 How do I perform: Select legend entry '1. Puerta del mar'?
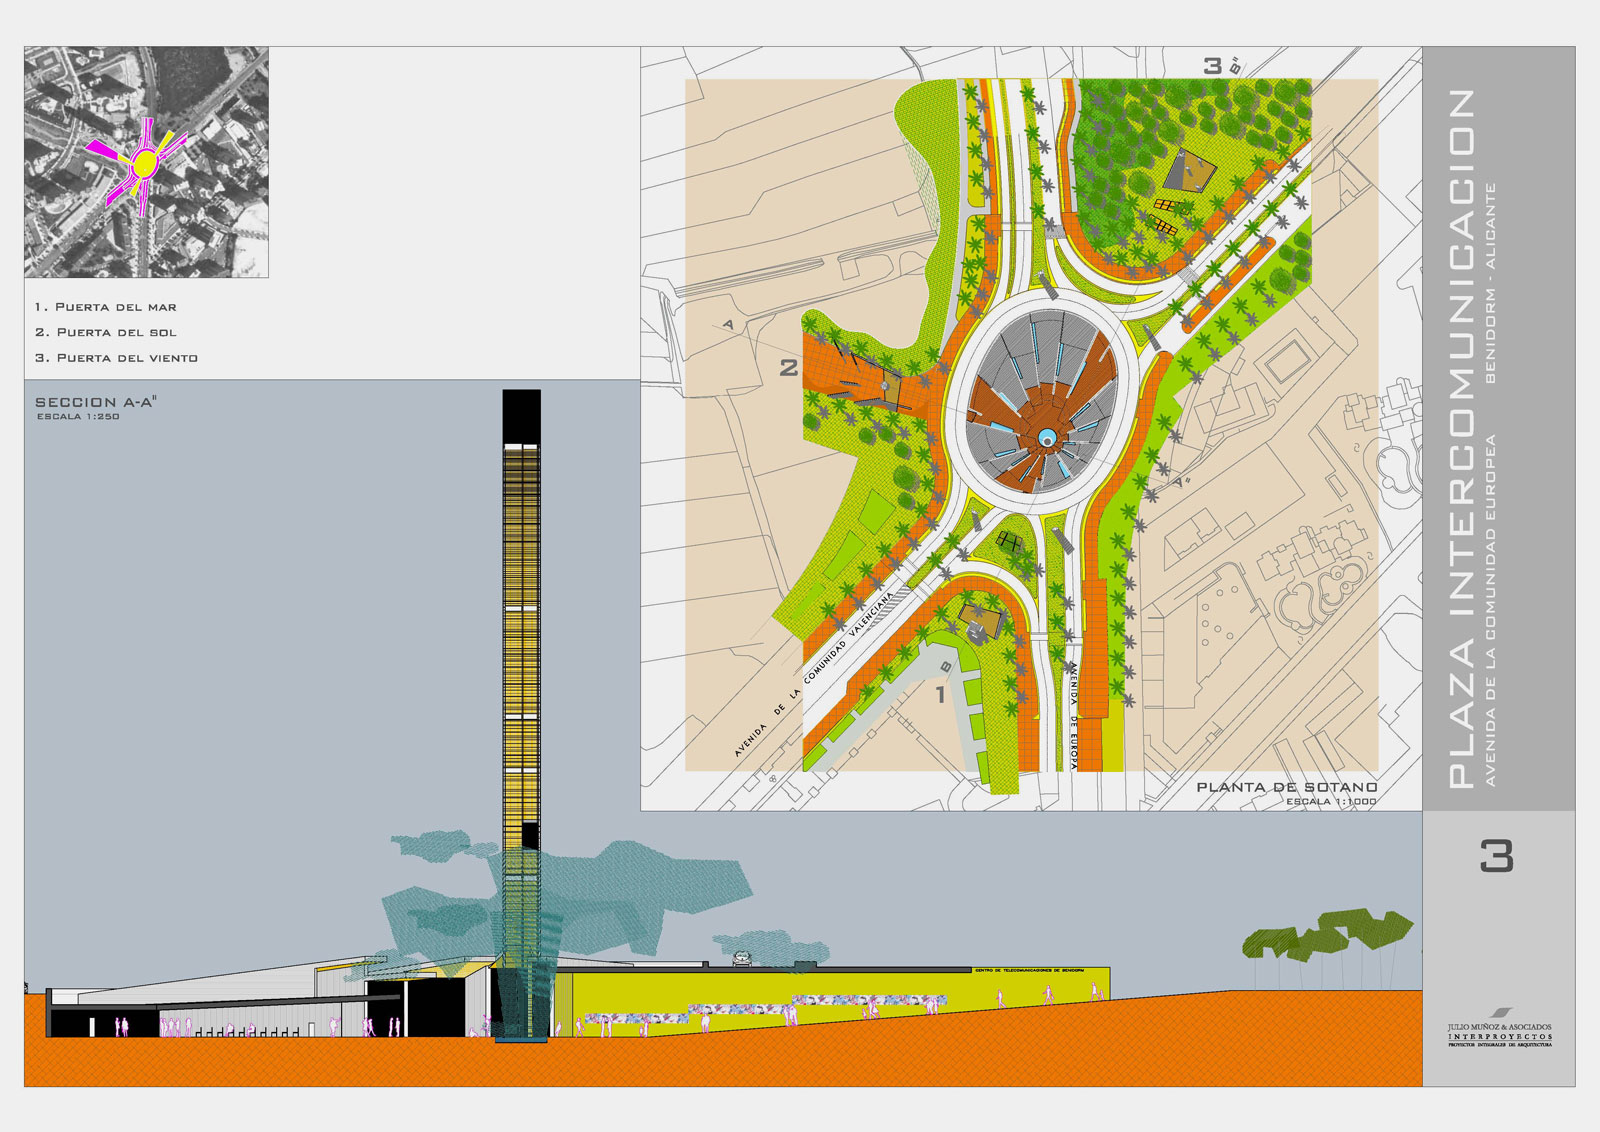(106, 307)
